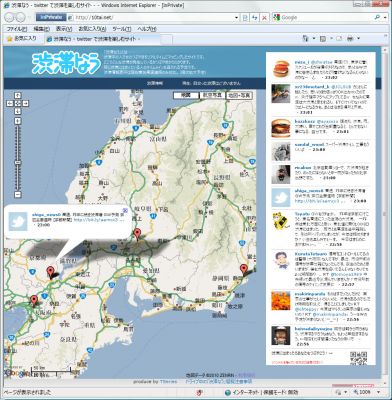The width and height of the screenshot is (392, 400).
Task: Open the お気に入り(A) menu
Action: 92,29
